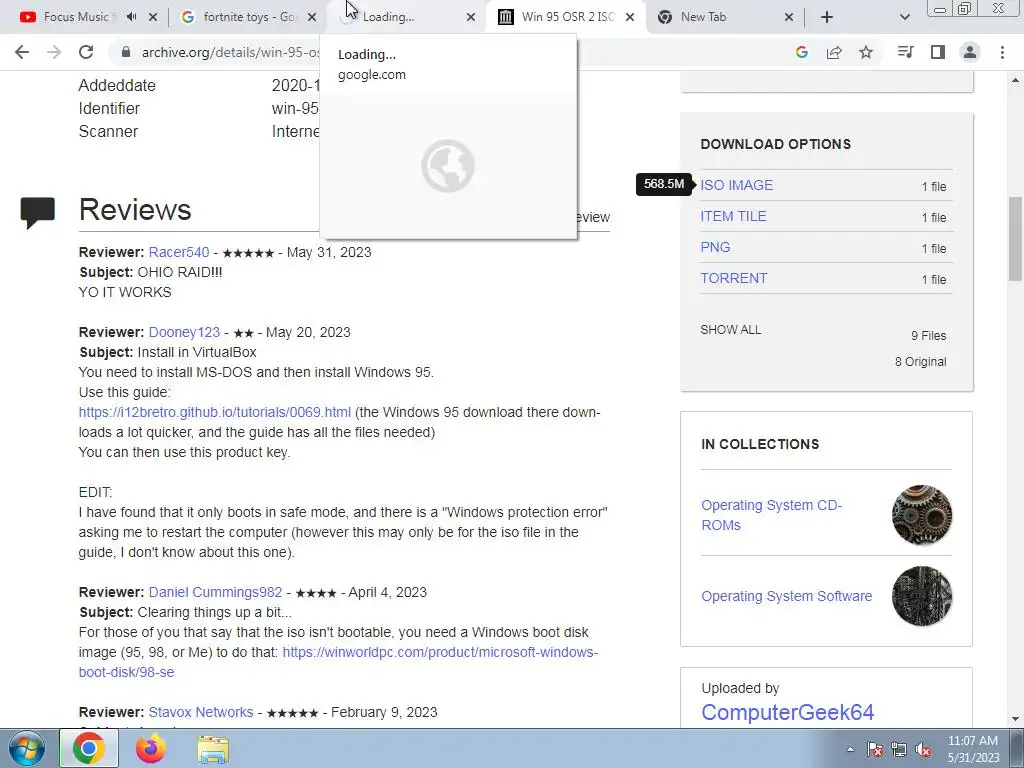Open the 9 Files listing

[928, 336]
